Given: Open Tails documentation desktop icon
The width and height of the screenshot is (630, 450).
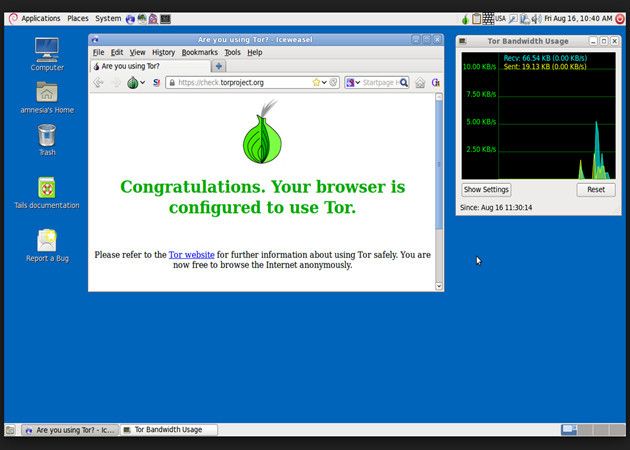Looking at the screenshot, I should tap(47, 188).
